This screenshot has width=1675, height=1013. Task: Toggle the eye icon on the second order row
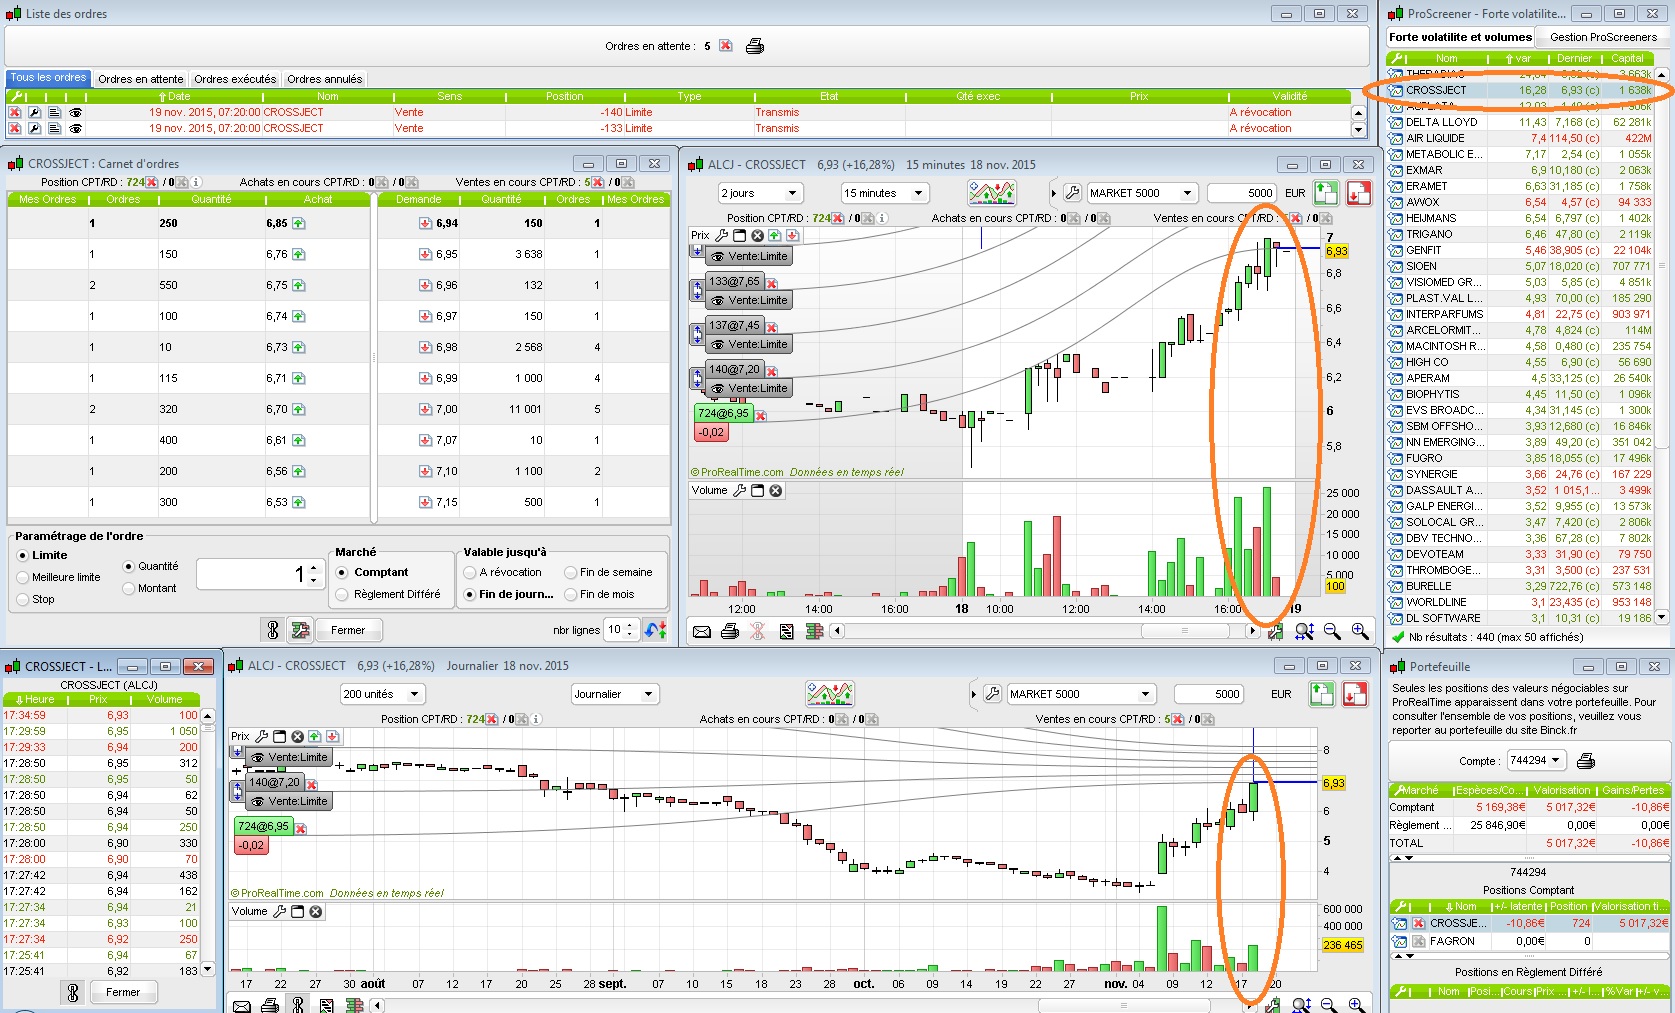75,129
